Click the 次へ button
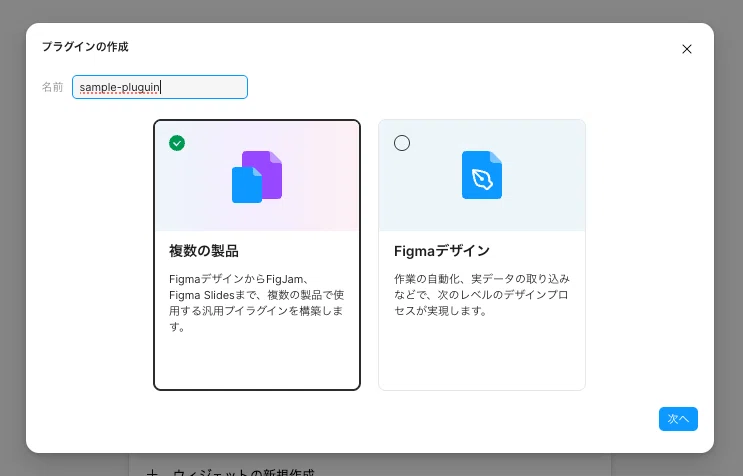 pyautogui.click(x=678, y=419)
